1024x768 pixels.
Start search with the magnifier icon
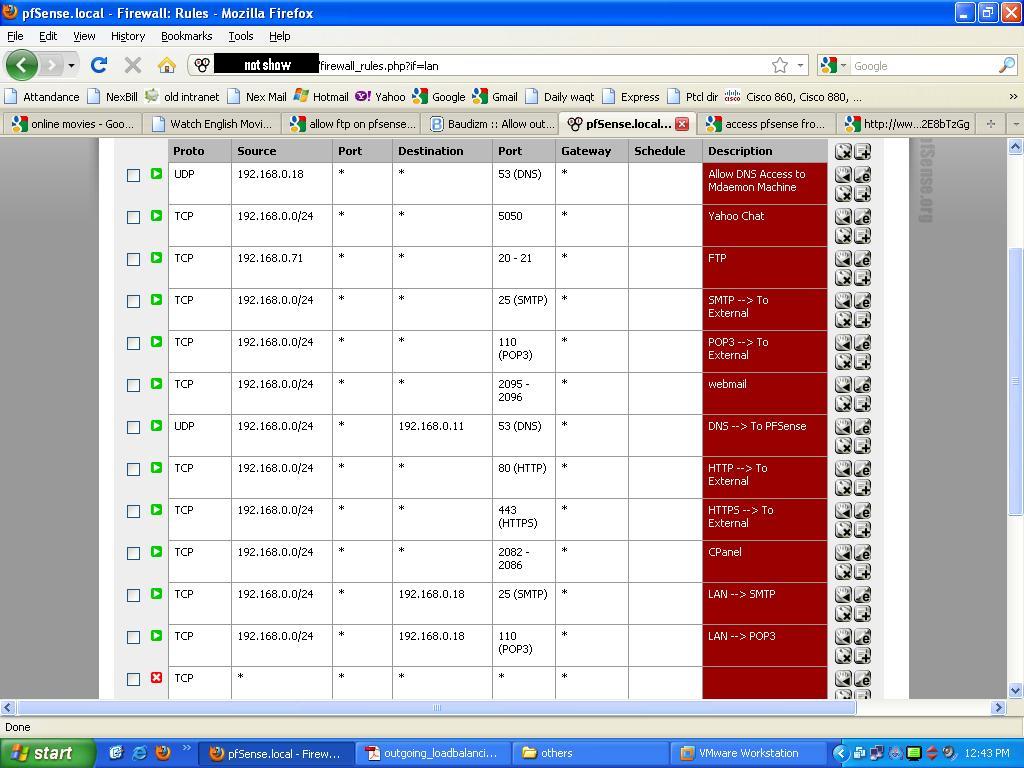(x=1007, y=65)
